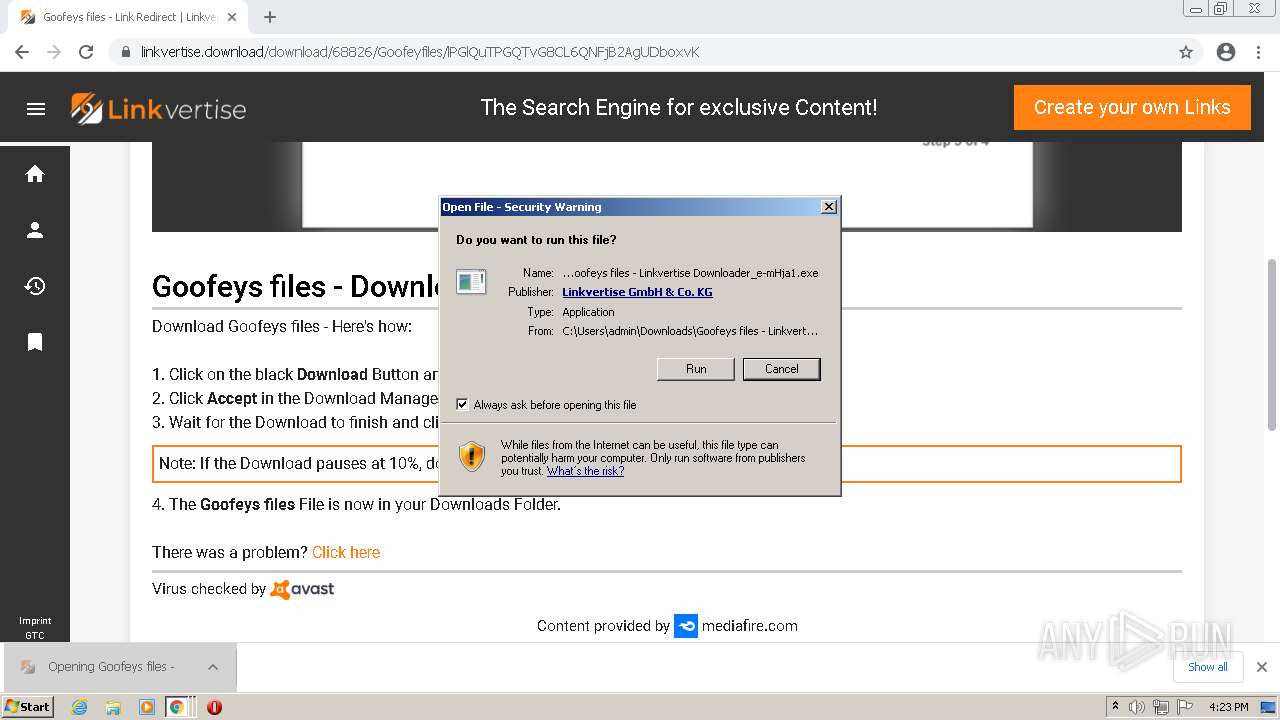The height and width of the screenshot is (720, 1280).
Task: Click the browser forward arrow
Action: point(54,52)
